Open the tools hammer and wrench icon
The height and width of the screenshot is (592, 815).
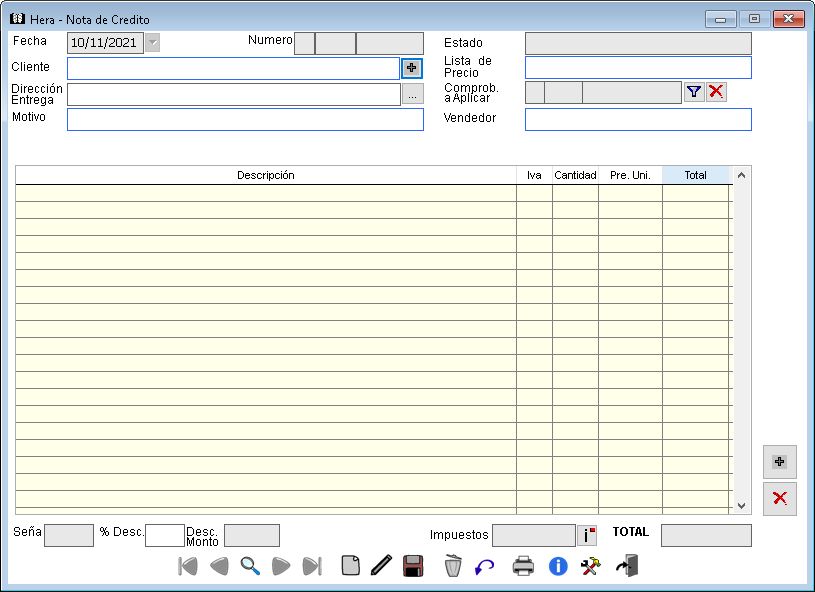click(x=591, y=566)
